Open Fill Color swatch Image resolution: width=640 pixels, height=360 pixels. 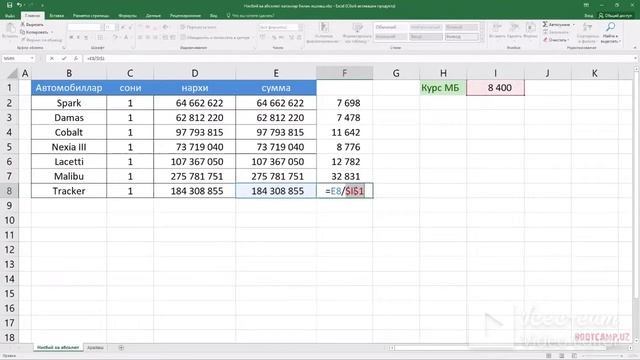tap(116, 38)
